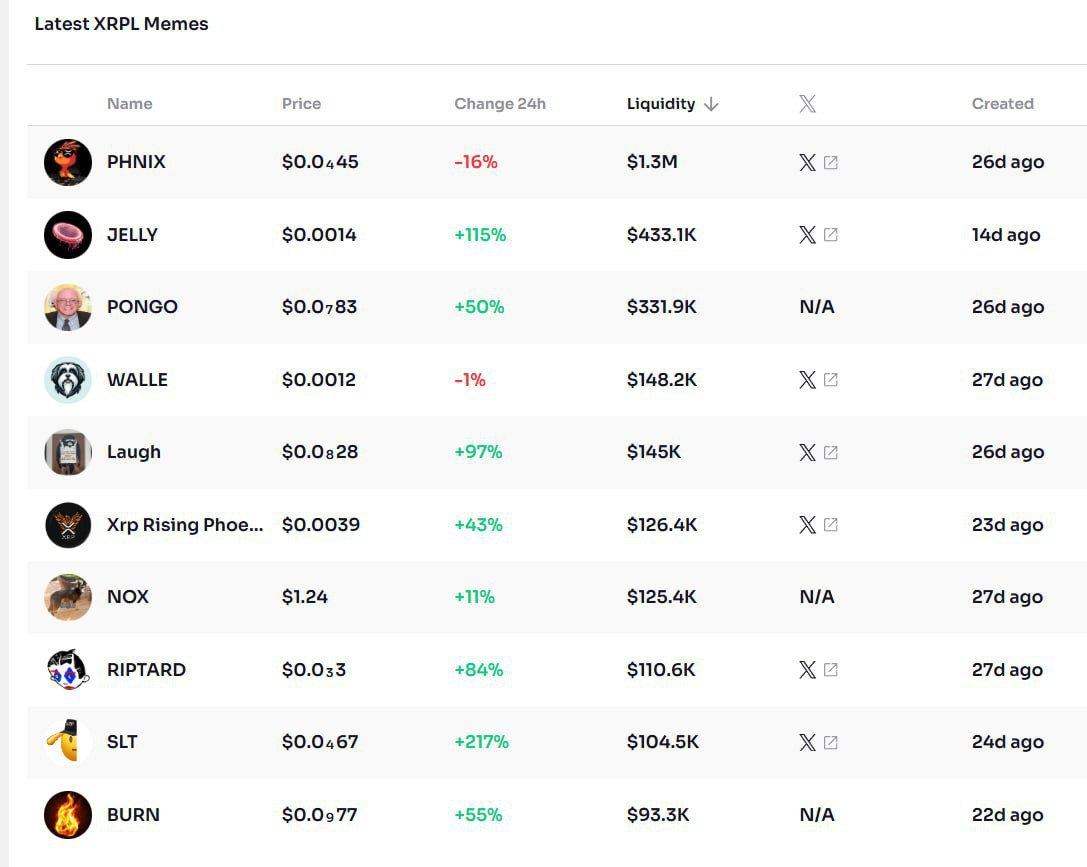Select the NOX horse token icon
Screen dimensions: 1087x867
[67, 597]
